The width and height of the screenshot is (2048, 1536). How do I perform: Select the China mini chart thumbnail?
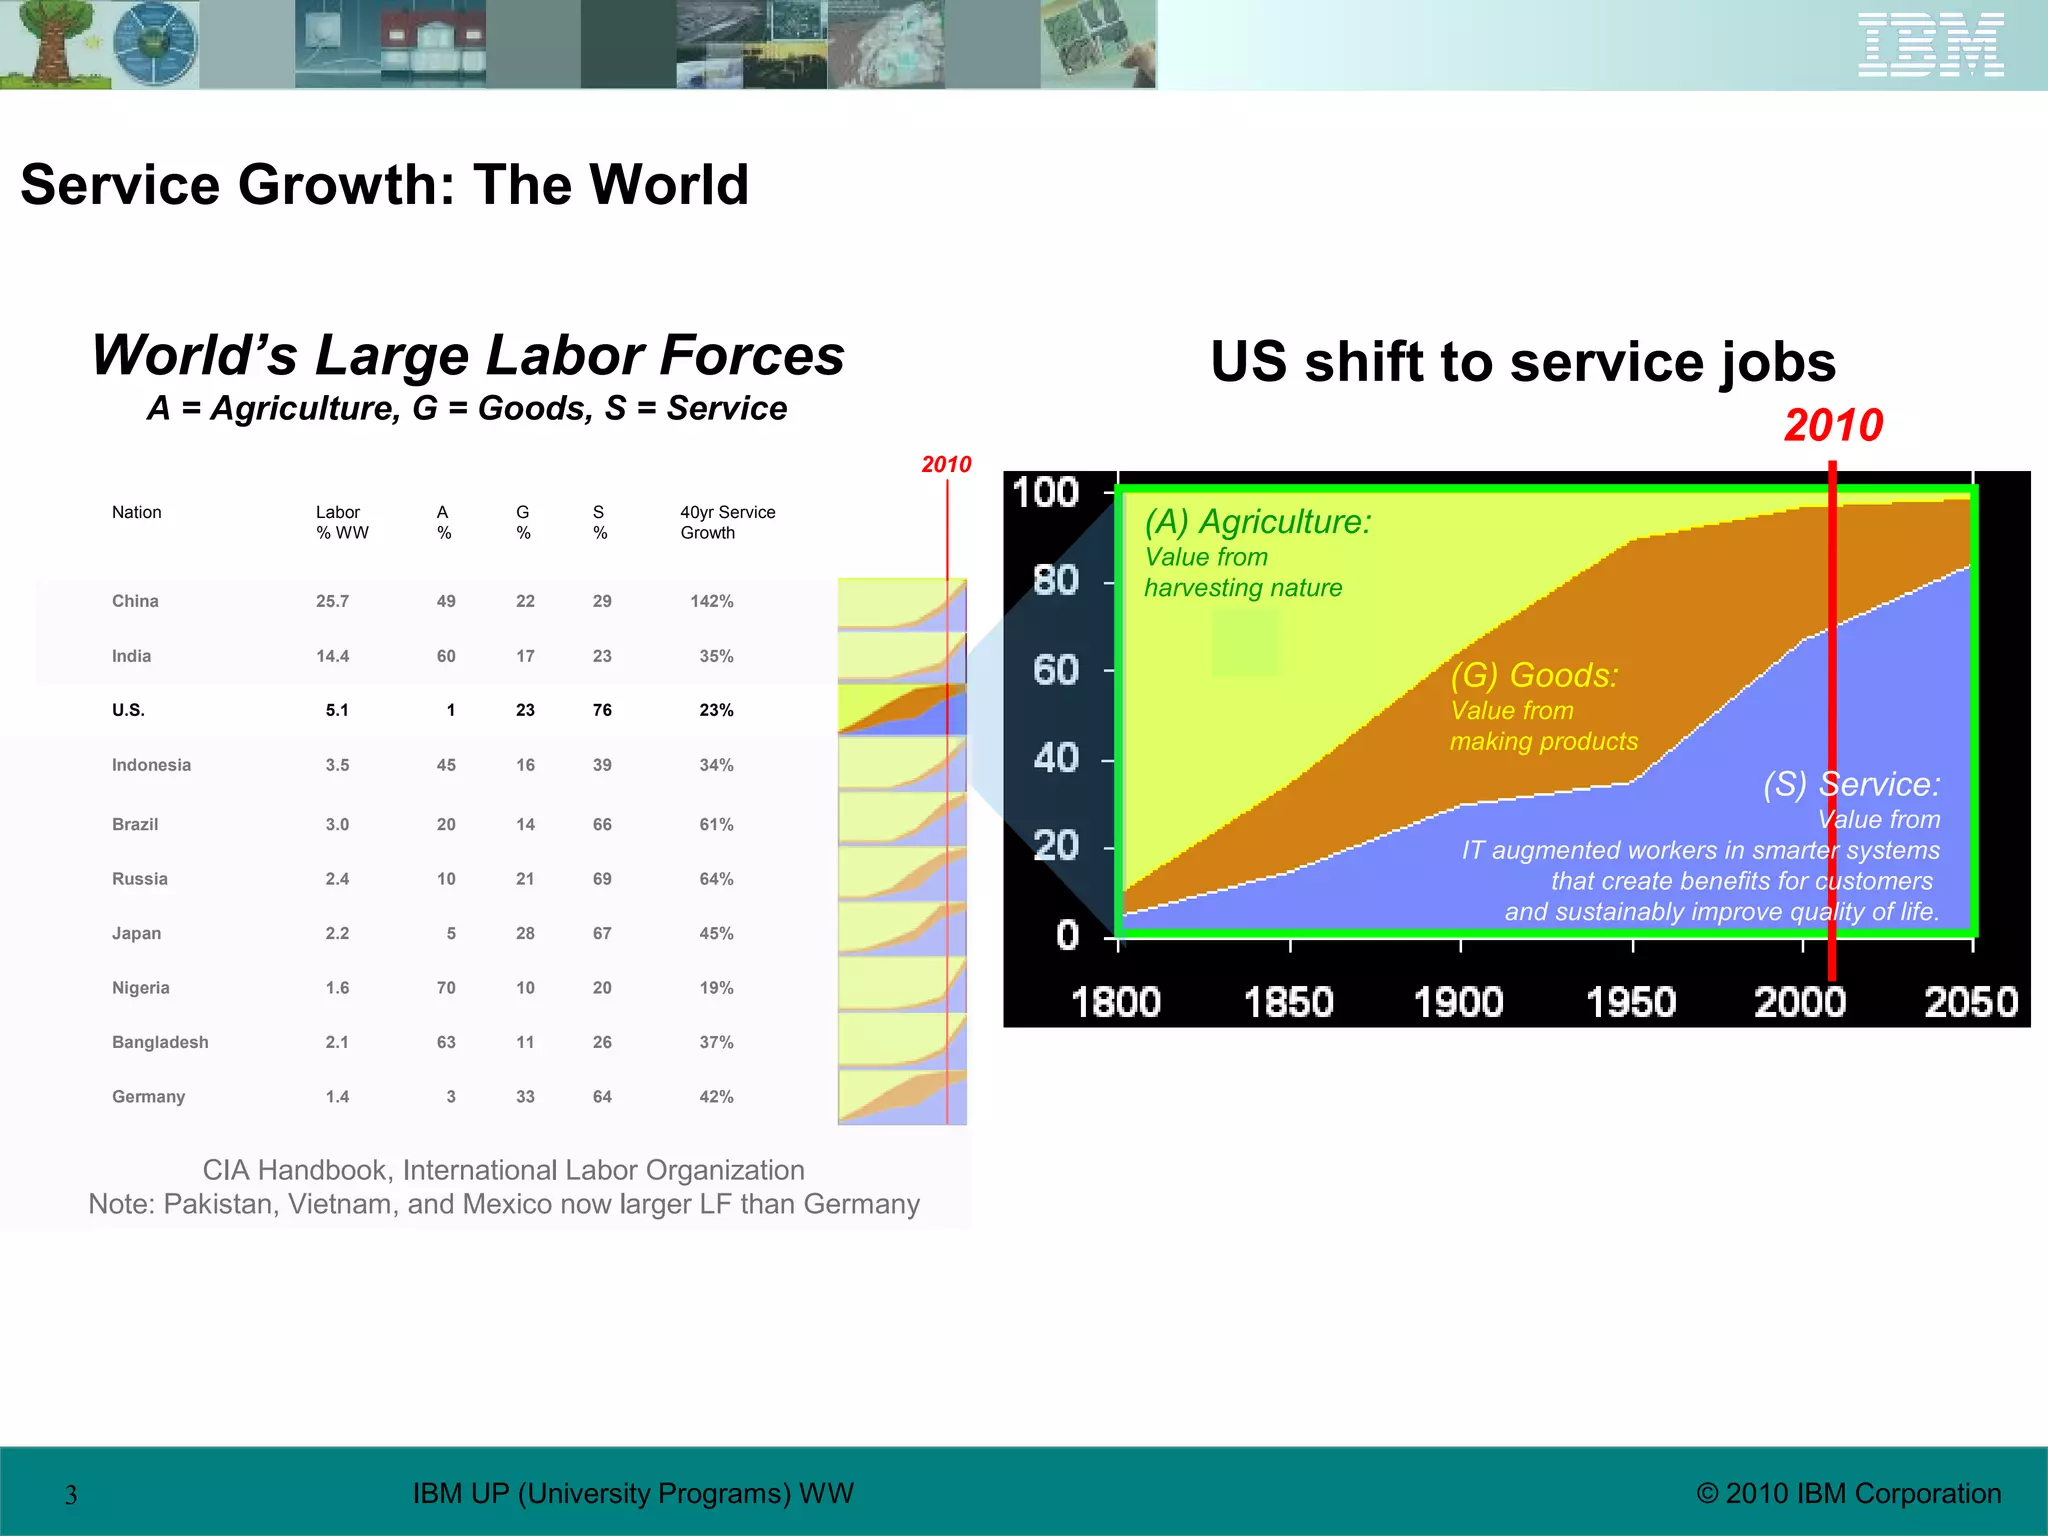click(x=901, y=604)
